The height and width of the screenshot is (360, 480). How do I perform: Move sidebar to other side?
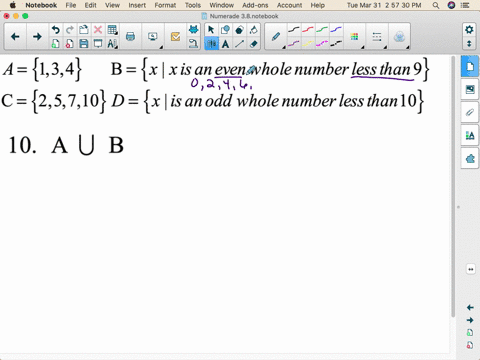pyautogui.click(x=470, y=269)
